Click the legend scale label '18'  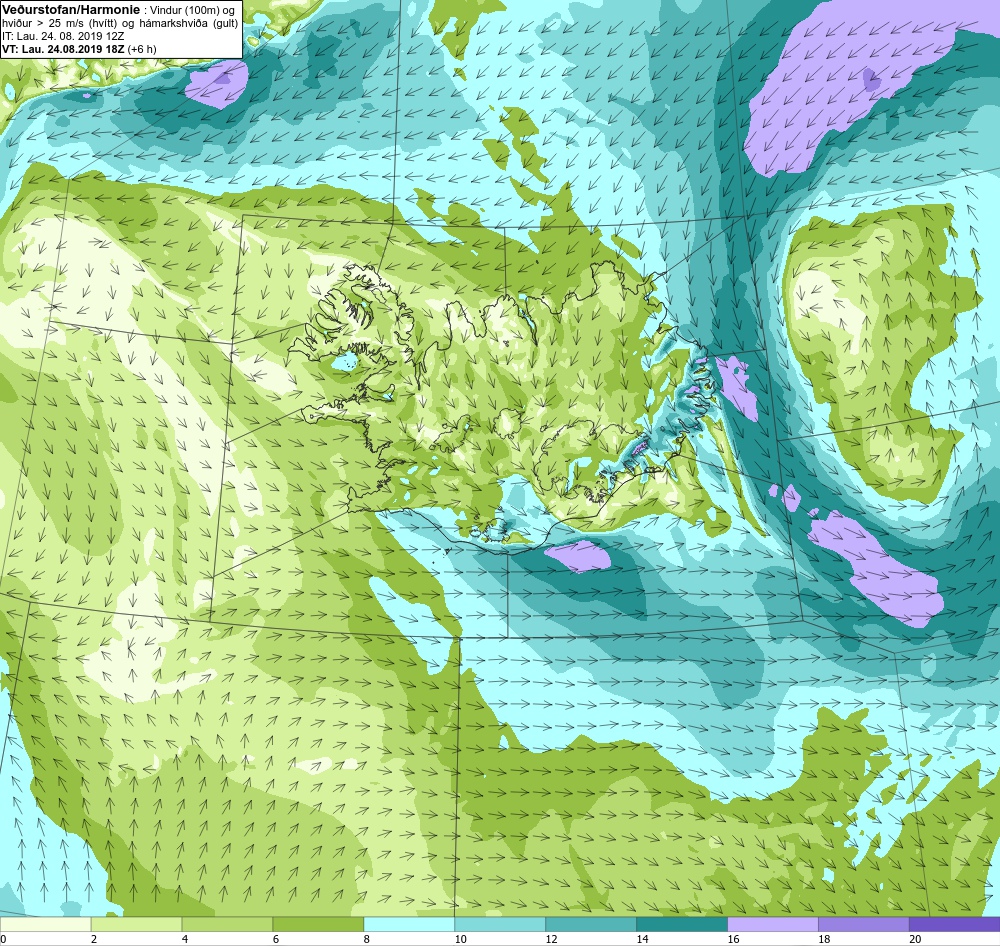[x=824, y=939]
